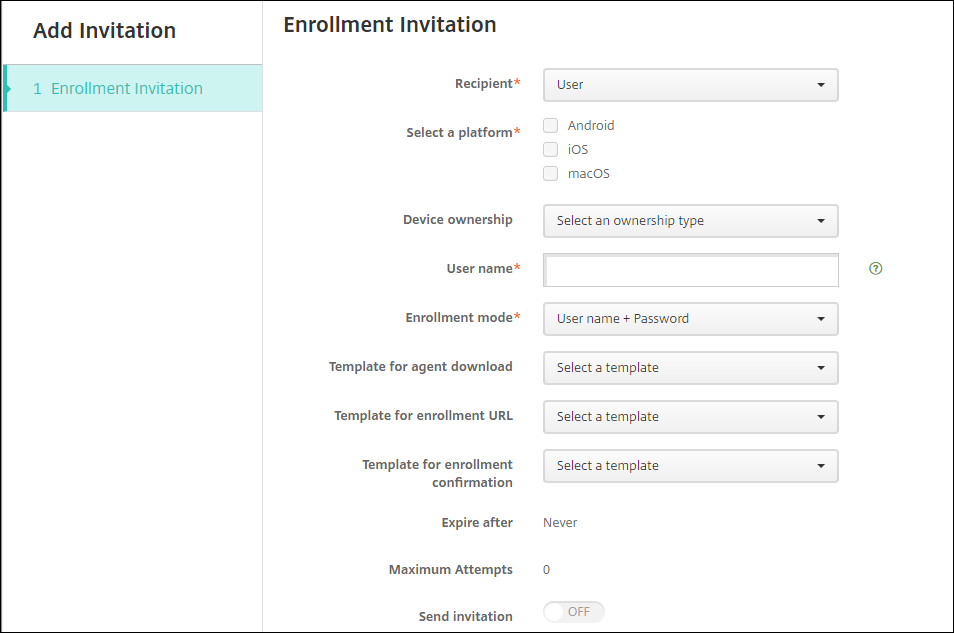Click the Enrollment mode dropdown arrow
The width and height of the screenshot is (954, 633).
821,319
